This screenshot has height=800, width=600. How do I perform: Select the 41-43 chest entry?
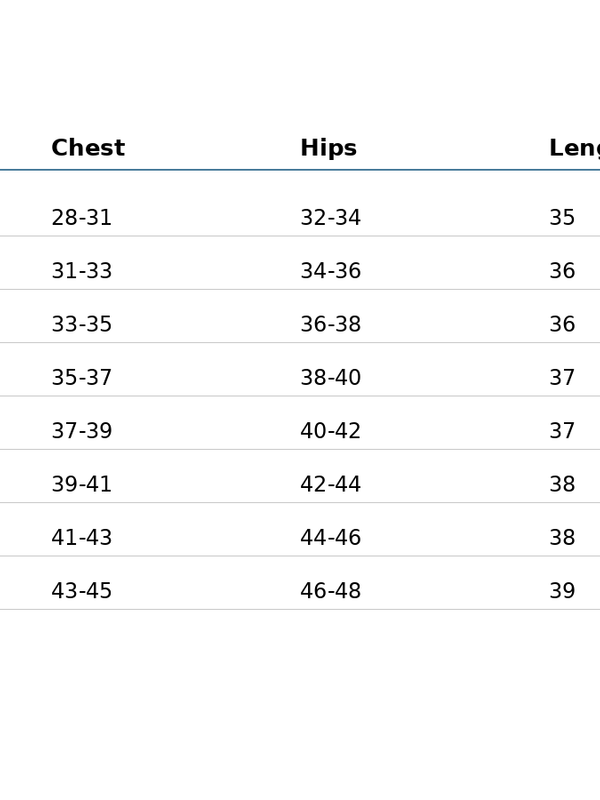point(81,539)
